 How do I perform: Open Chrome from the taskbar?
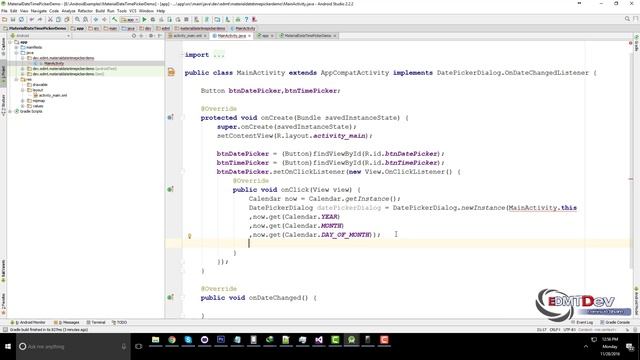(x=172, y=340)
